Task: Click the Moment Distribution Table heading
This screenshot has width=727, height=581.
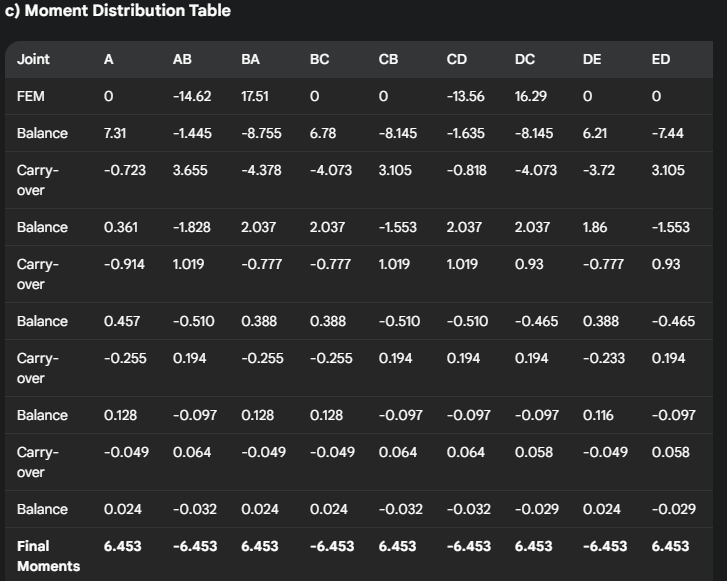Action: click(x=118, y=11)
